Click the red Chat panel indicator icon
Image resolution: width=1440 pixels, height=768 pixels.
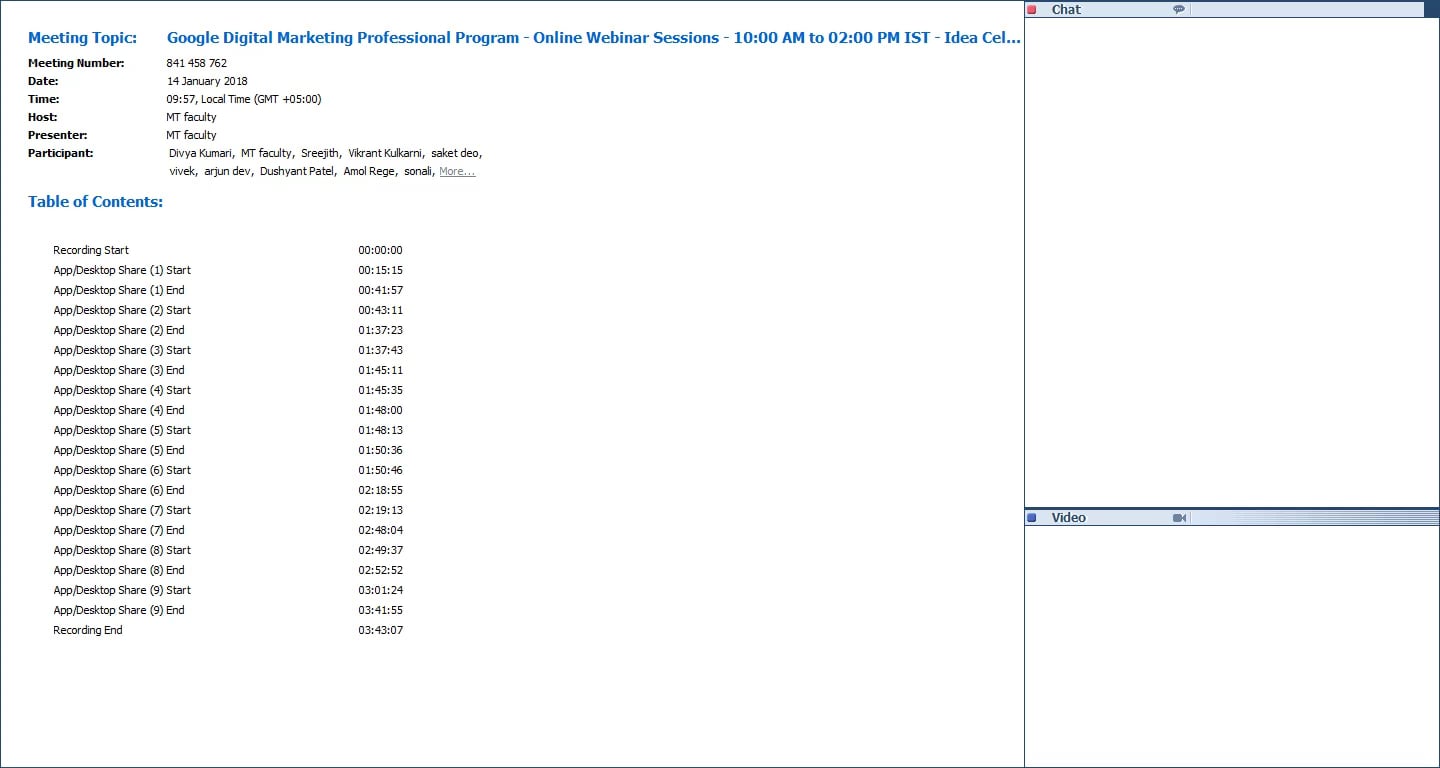click(x=1032, y=10)
